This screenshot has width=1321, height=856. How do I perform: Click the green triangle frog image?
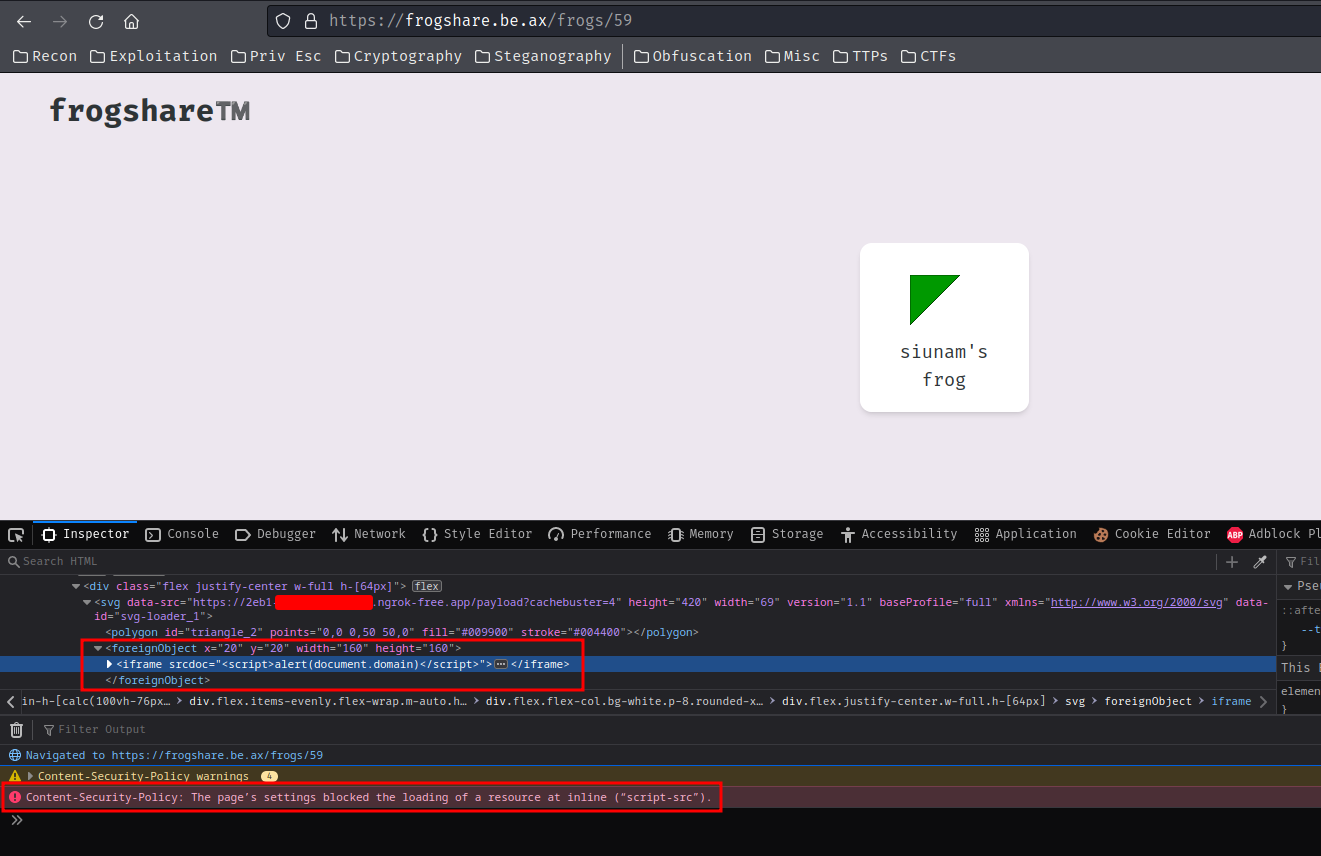point(935,300)
